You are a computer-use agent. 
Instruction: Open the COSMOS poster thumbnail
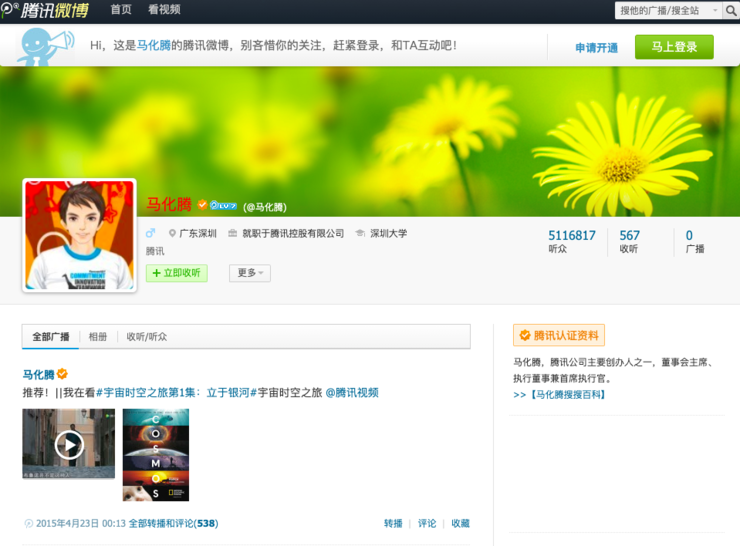(x=156, y=455)
